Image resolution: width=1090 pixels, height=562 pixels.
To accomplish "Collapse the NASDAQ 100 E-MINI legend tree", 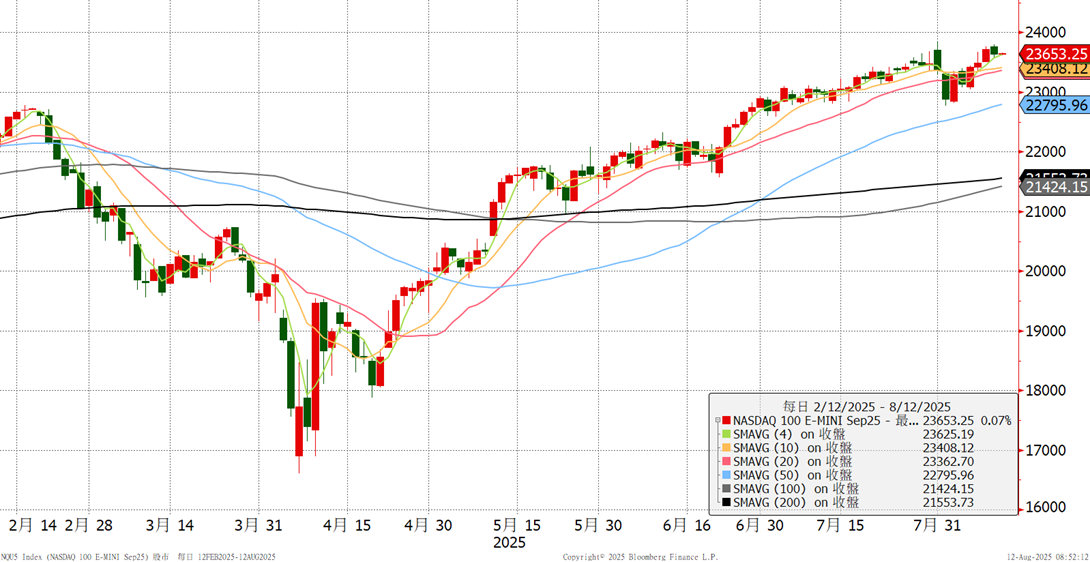I will pyautogui.click(x=717, y=420).
